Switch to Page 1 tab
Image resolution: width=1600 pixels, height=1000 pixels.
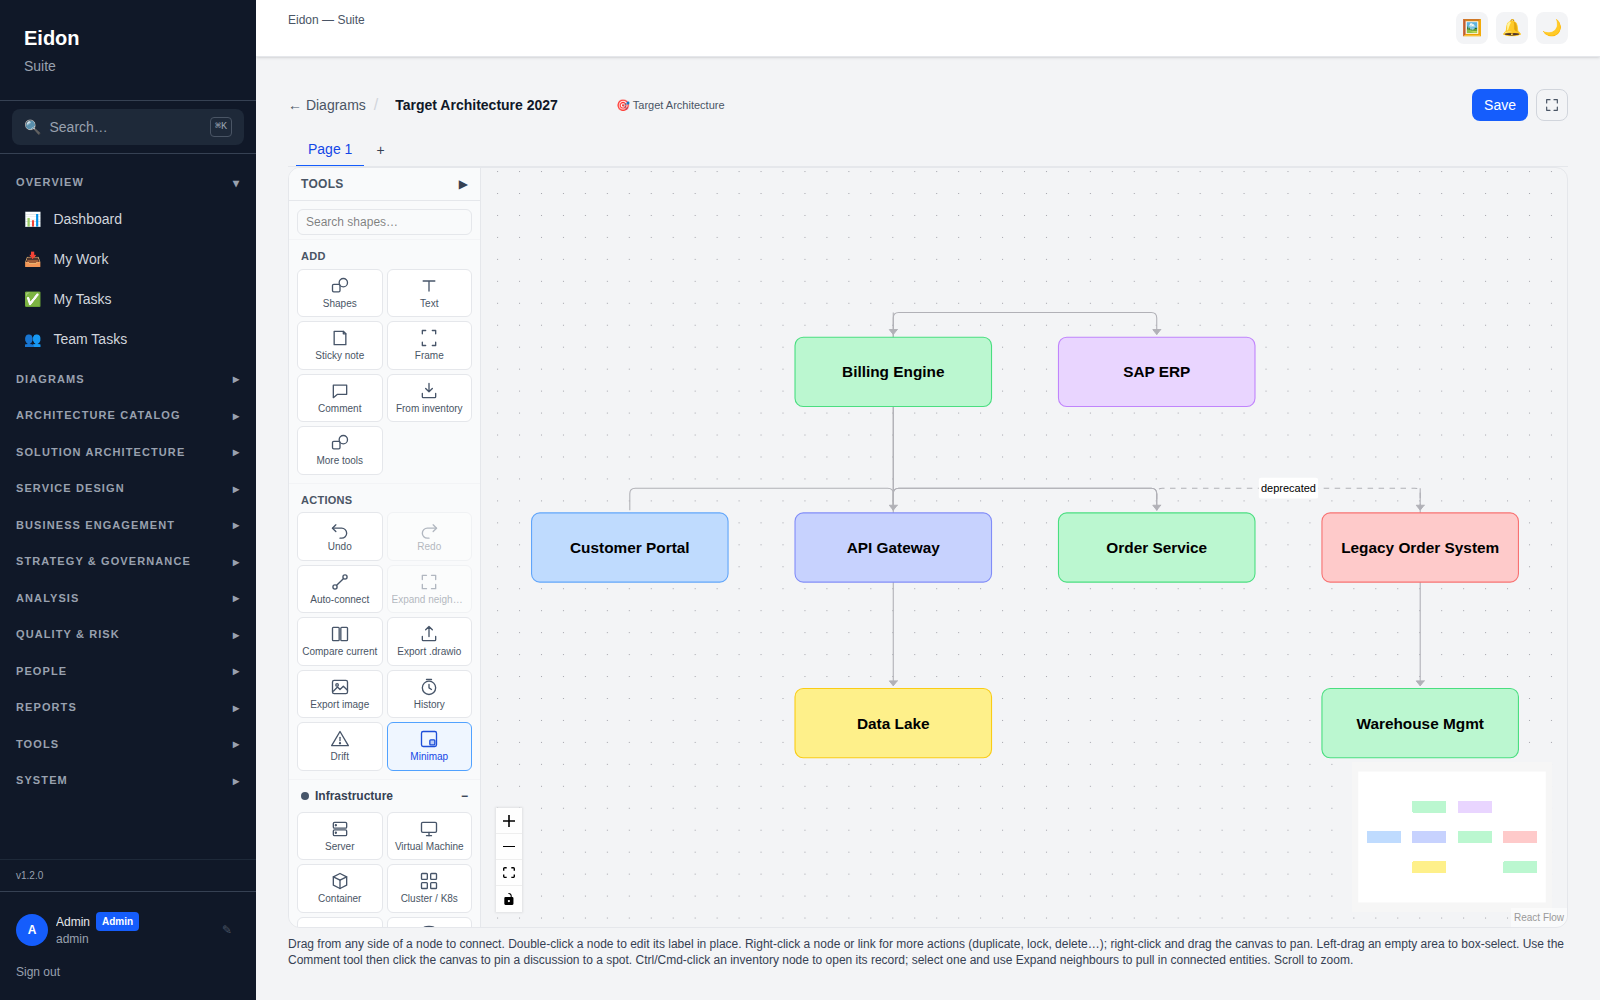click(330, 149)
